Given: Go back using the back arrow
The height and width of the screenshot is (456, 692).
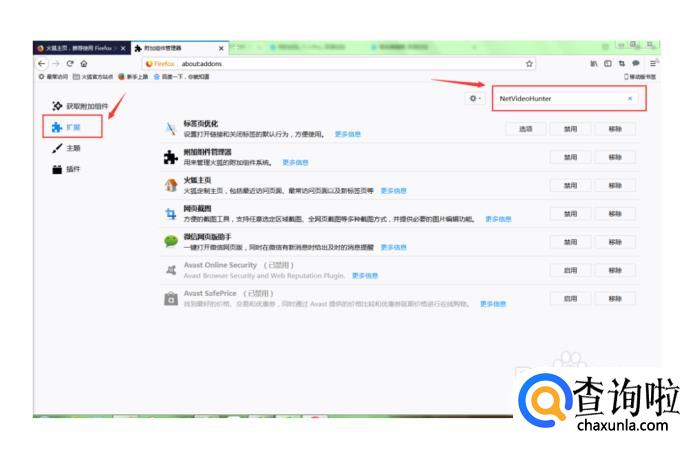Looking at the screenshot, I should point(41,64).
